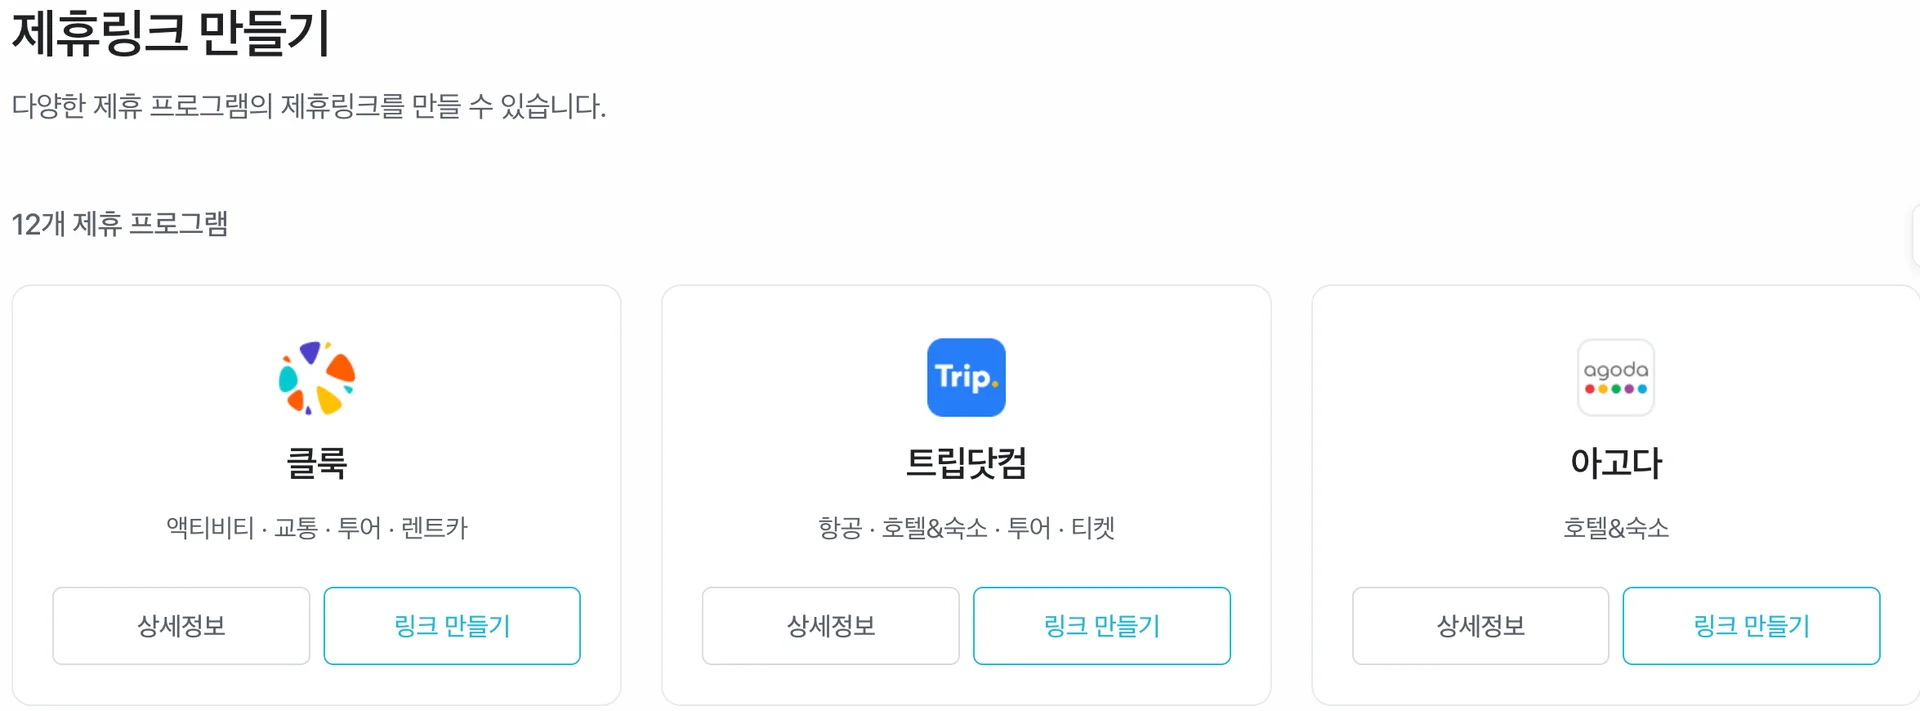Image resolution: width=1920 pixels, height=711 pixels.
Task: Click the Agoda logo icon
Action: click(x=1614, y=377)
